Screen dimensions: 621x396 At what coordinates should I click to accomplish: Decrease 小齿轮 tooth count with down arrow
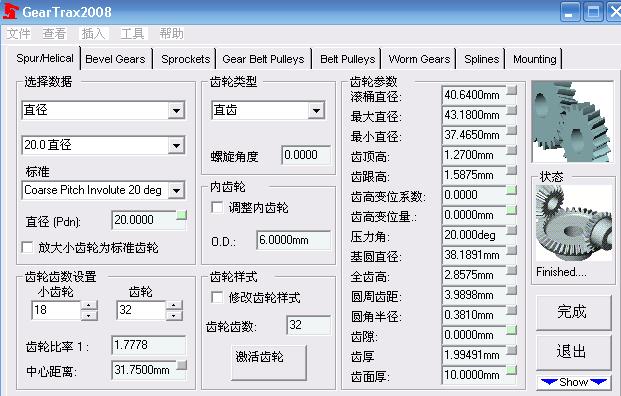pyautogui.click(x=89, y=315)
